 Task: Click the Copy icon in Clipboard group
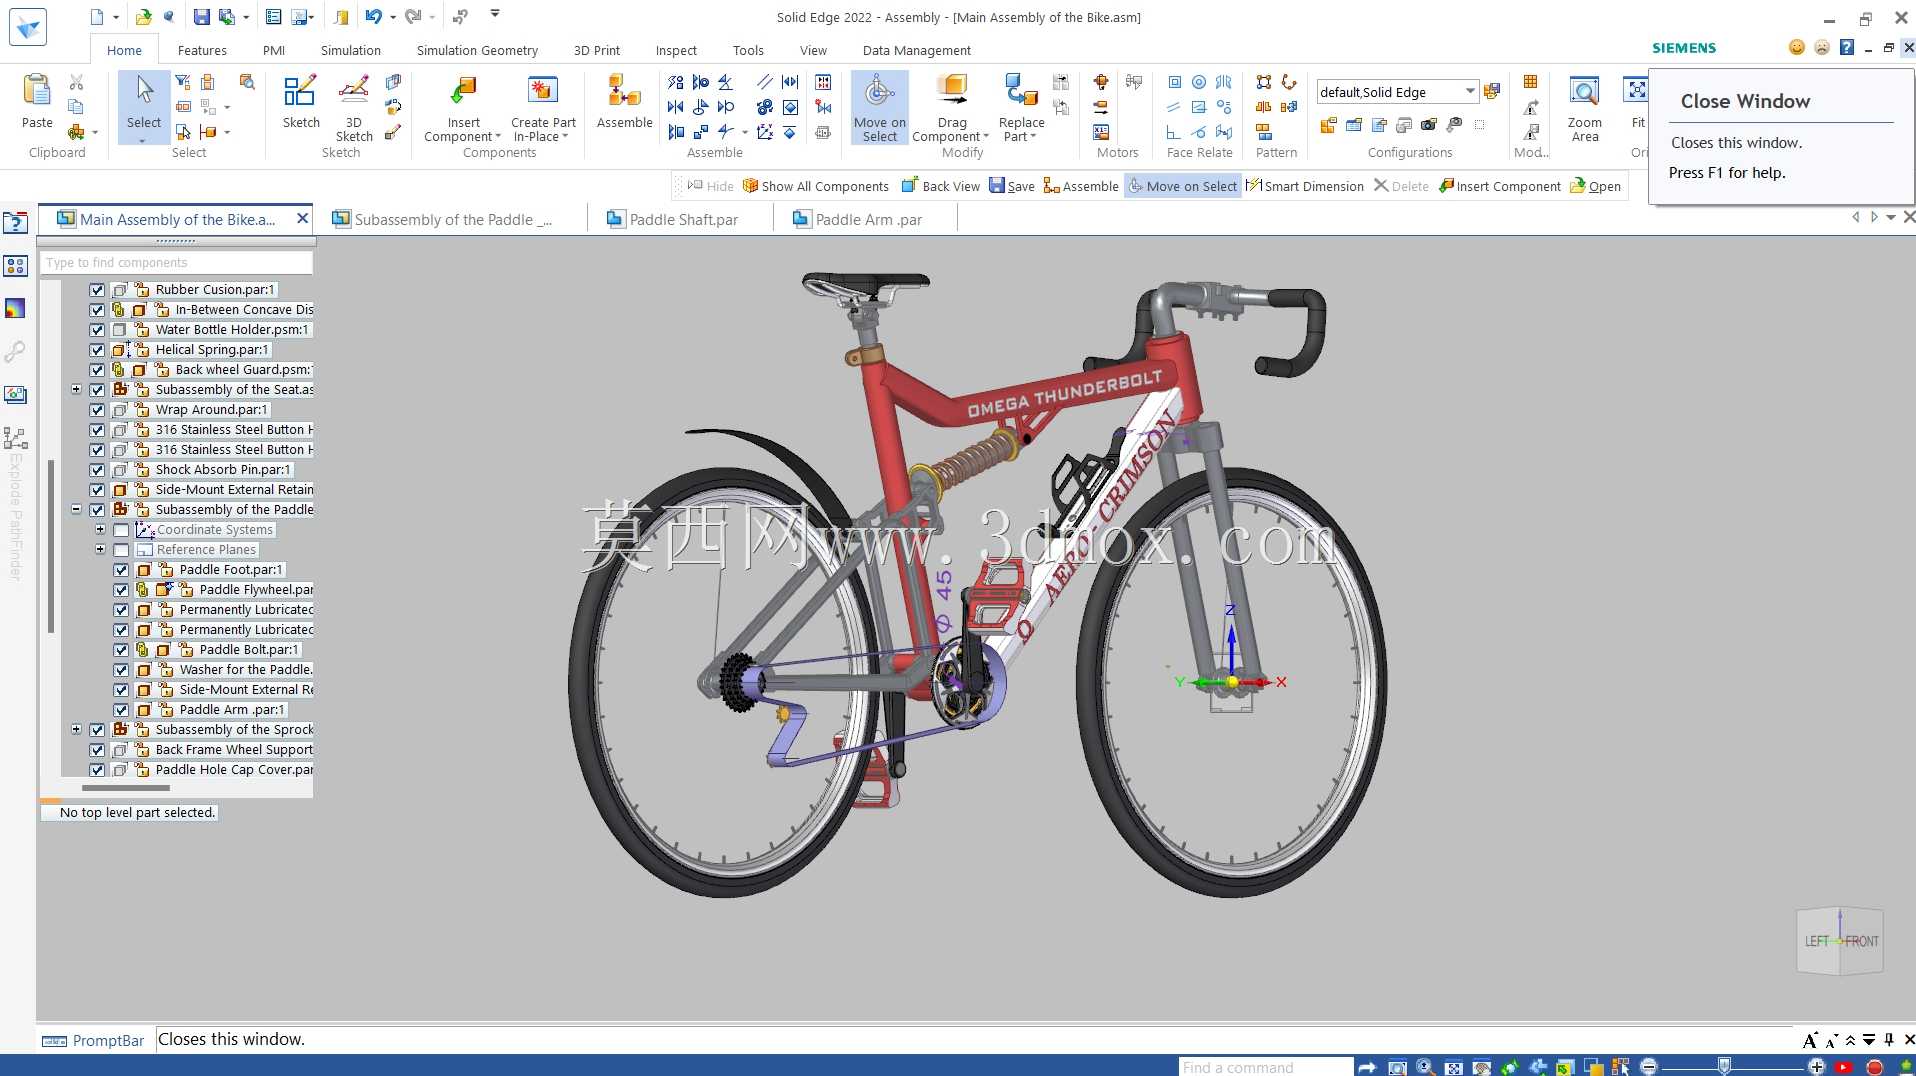76,107
